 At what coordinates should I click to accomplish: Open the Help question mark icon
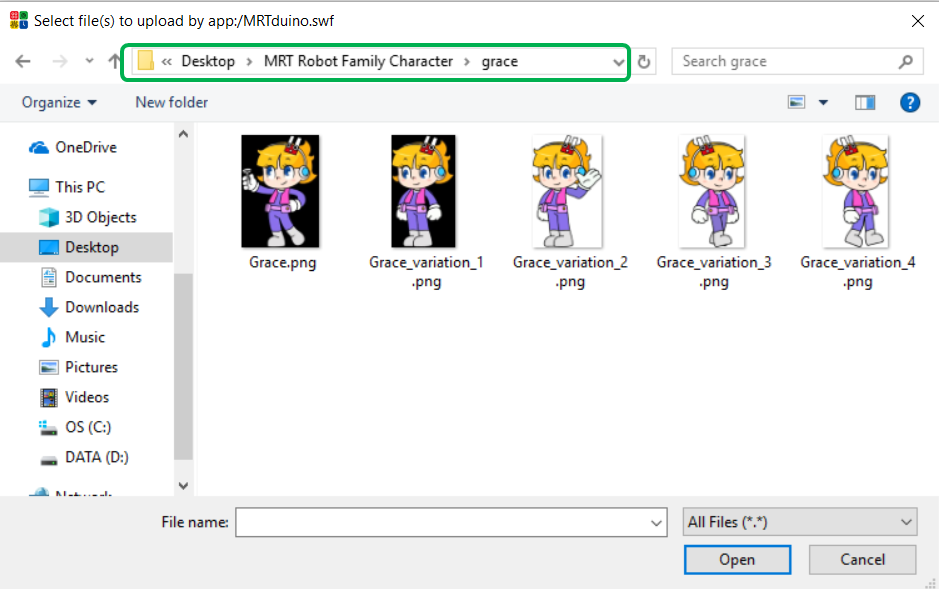[x=909, y=102]
